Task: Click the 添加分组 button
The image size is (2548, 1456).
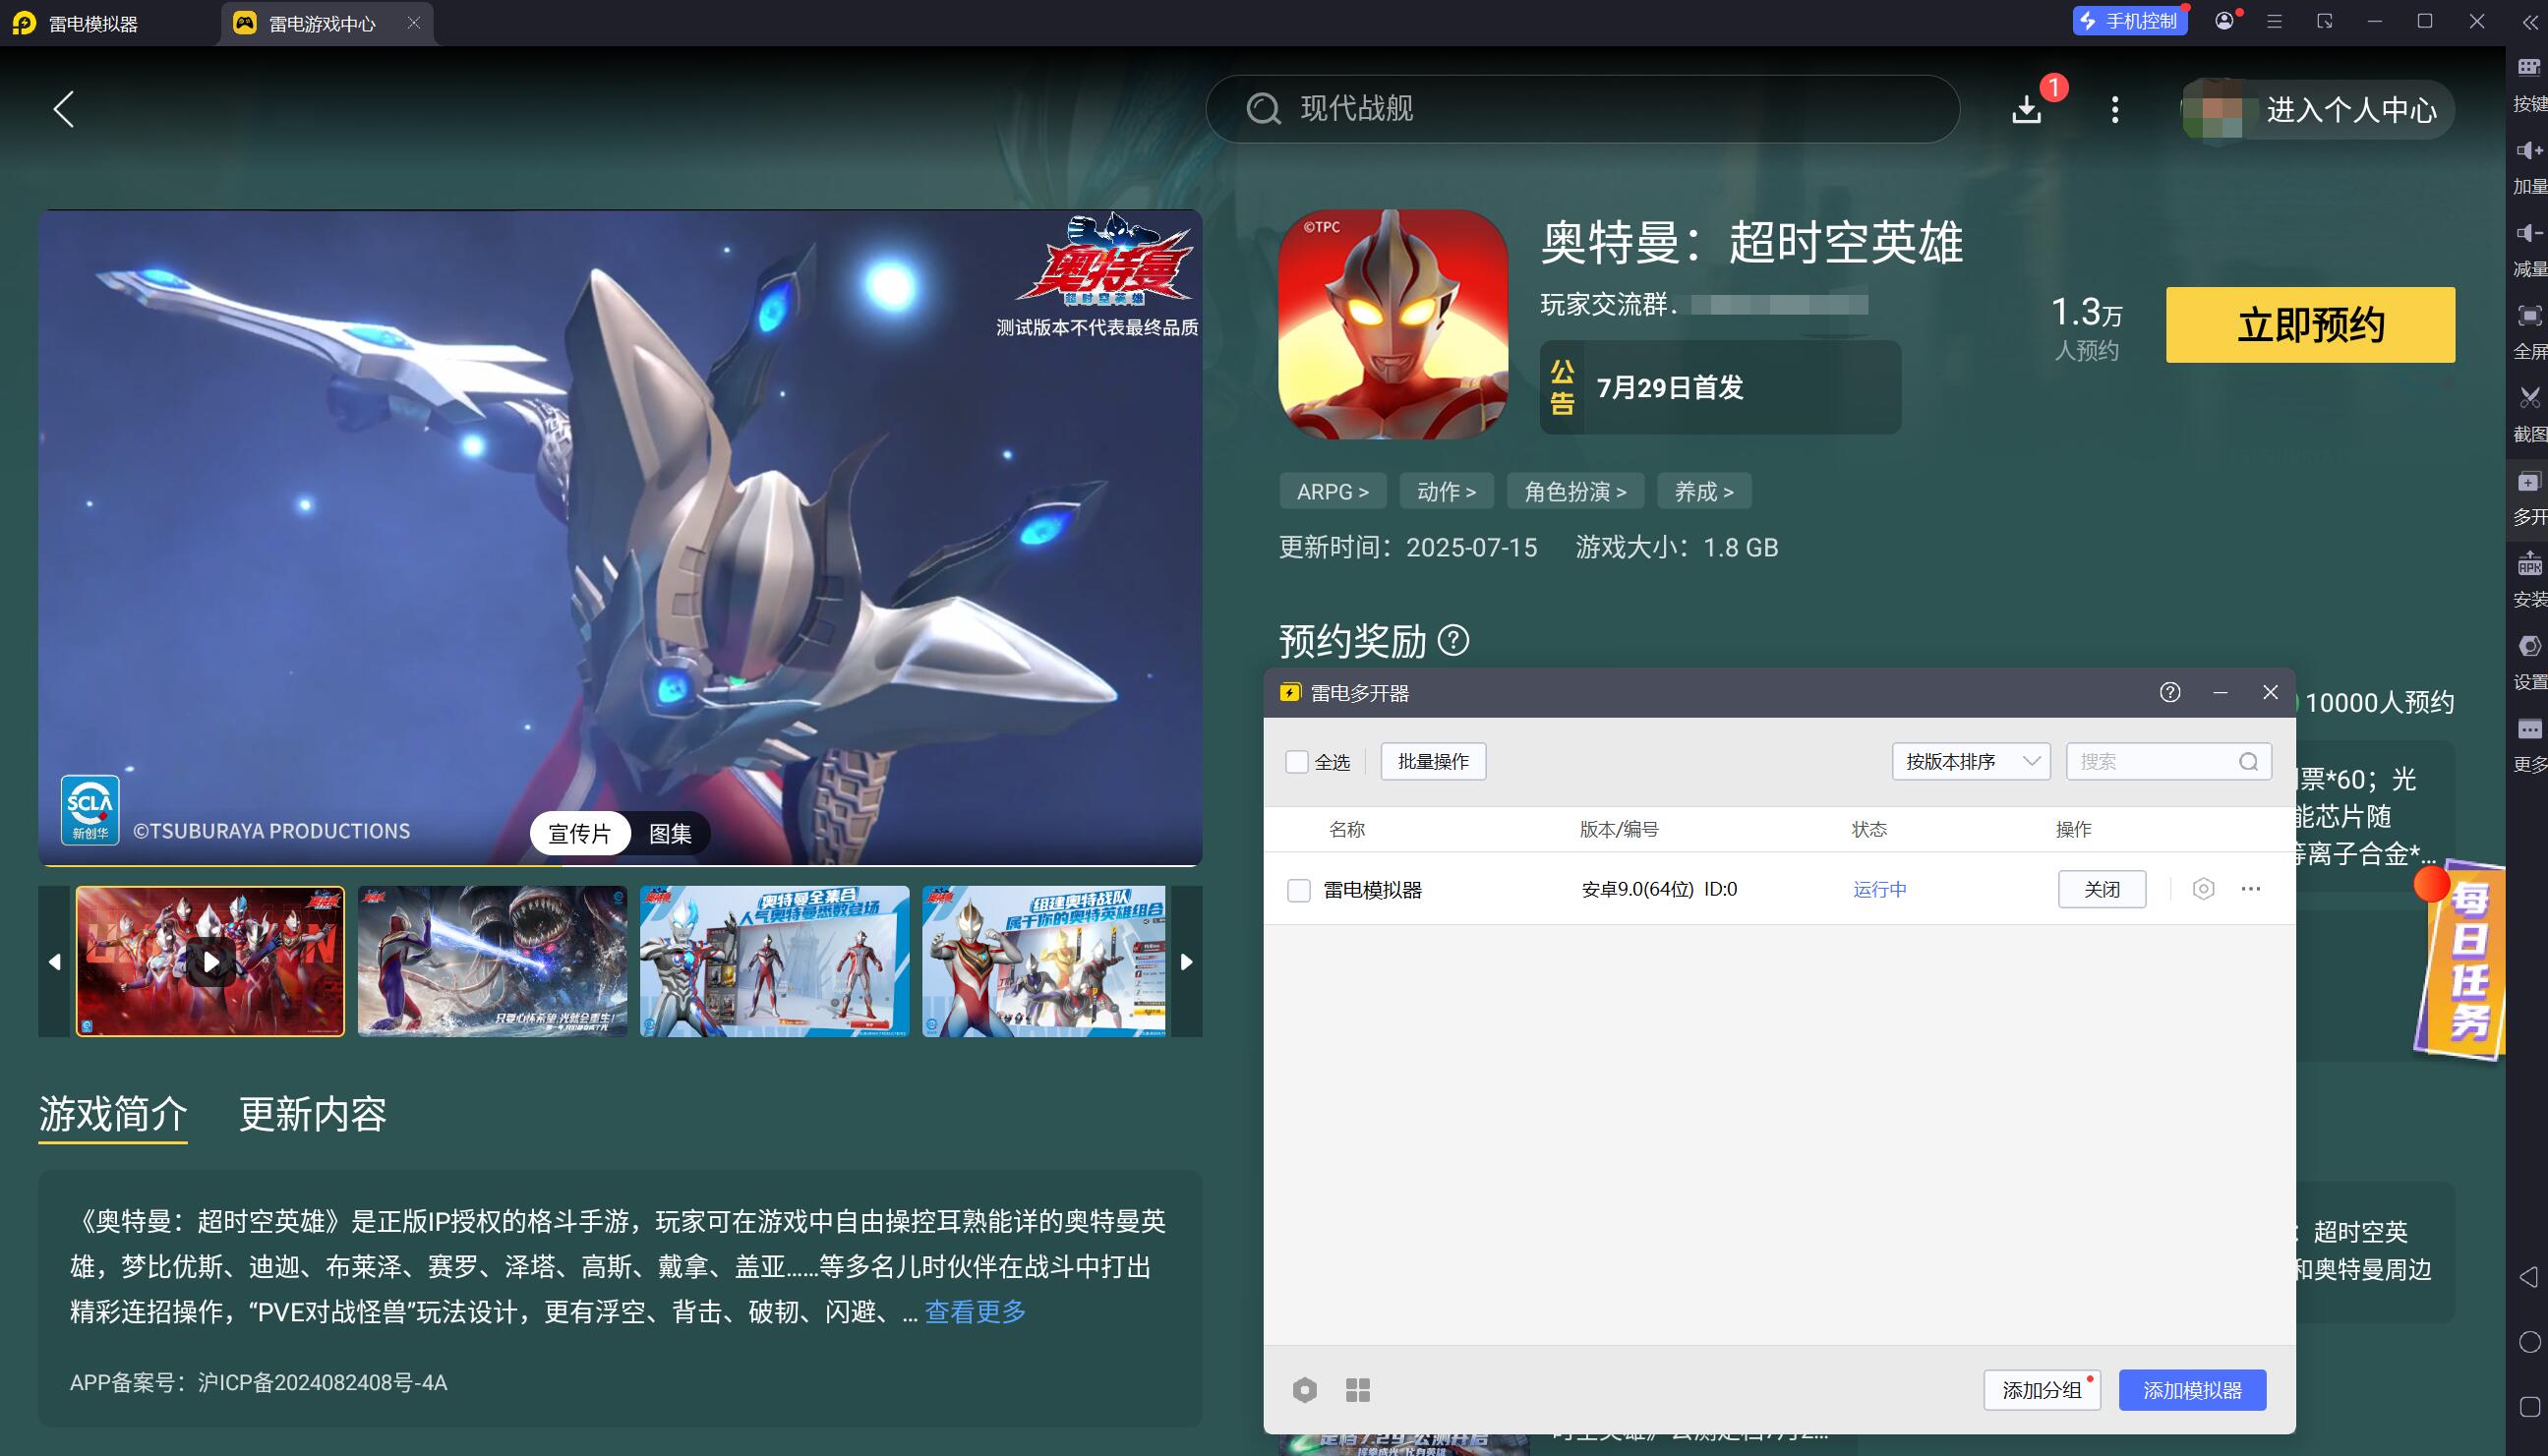Action: point(2041,1390)
